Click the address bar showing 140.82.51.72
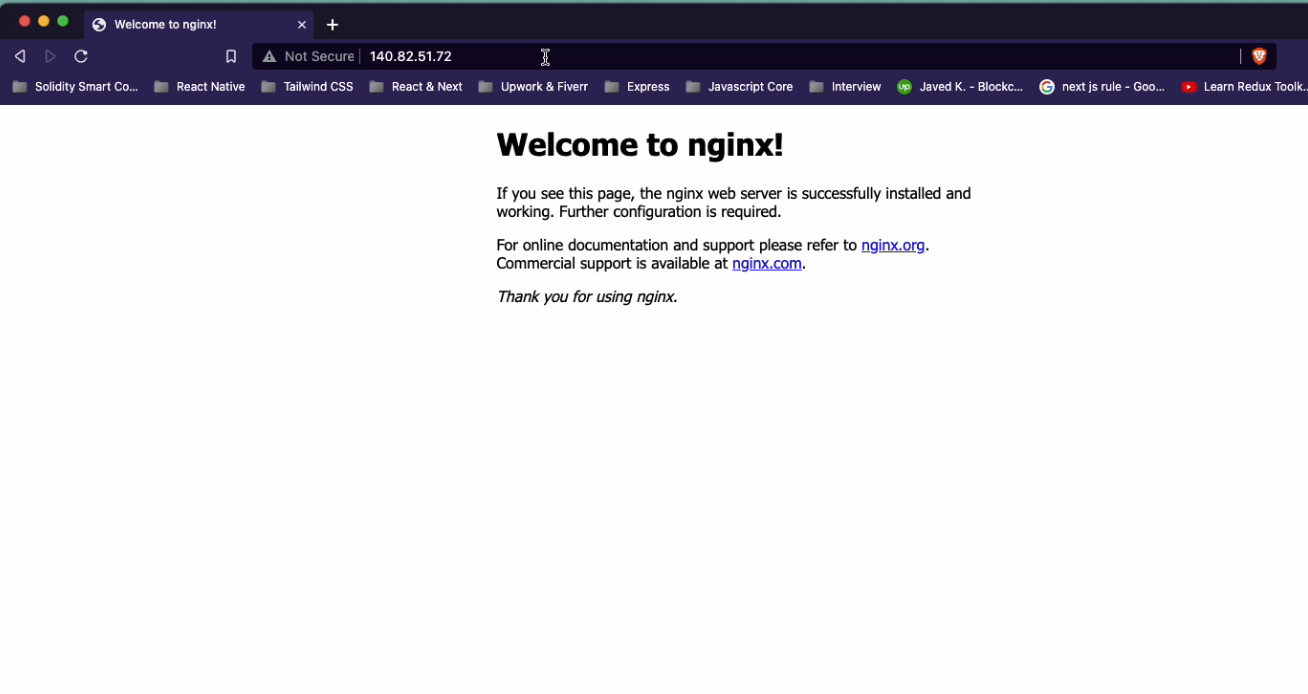Screen dimensions: 1308x694 (x=700, y=57)
